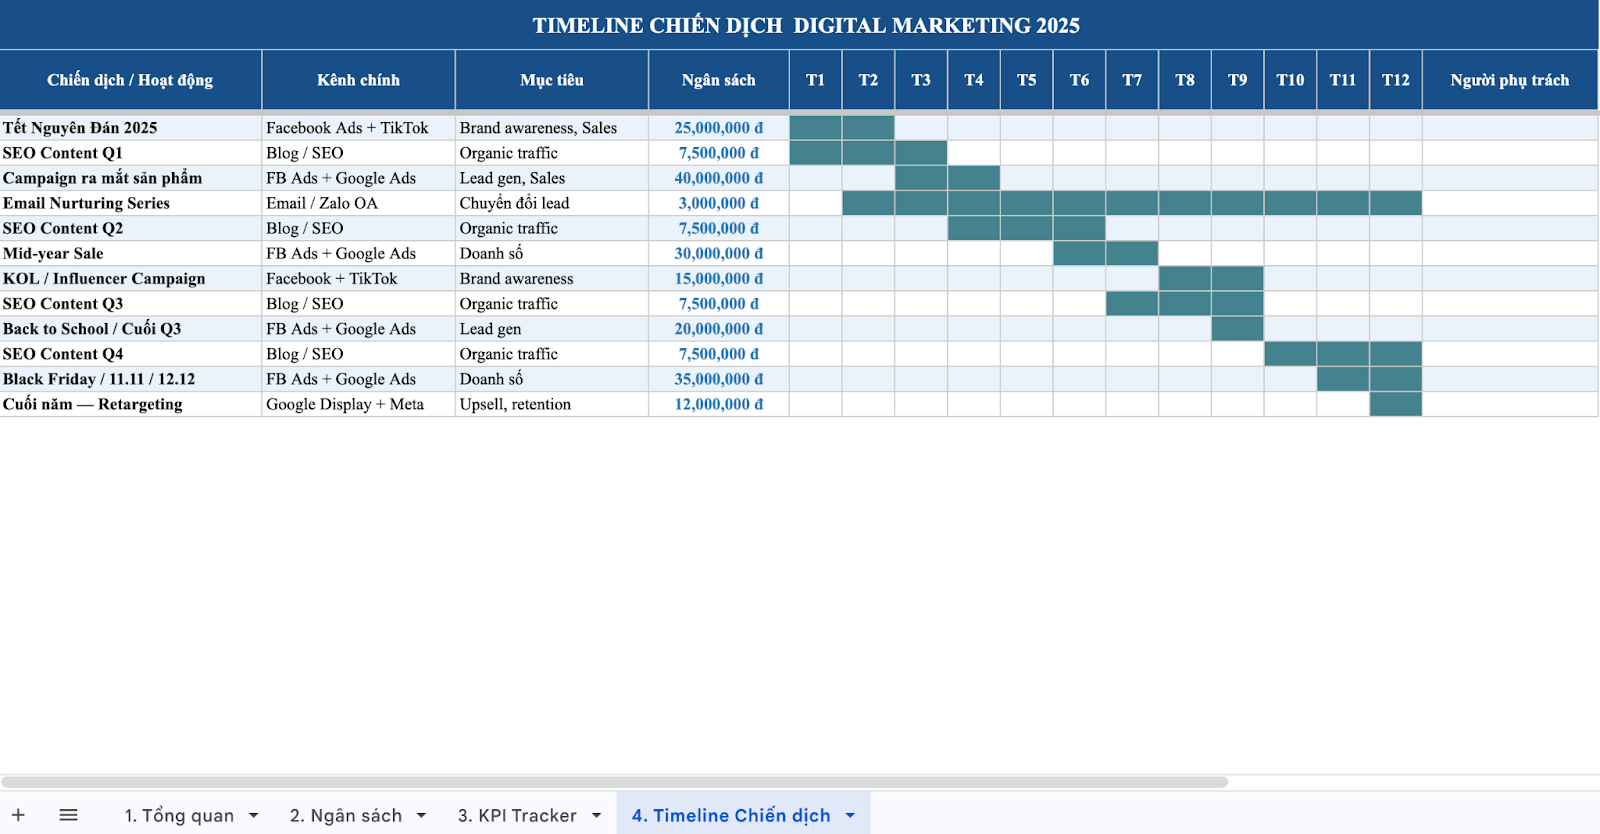The width and height of the screenshot is (1600, 834).
Task: Select the Tết Nguyên Đán 2025 cell
Action: (x=130, y=128)
